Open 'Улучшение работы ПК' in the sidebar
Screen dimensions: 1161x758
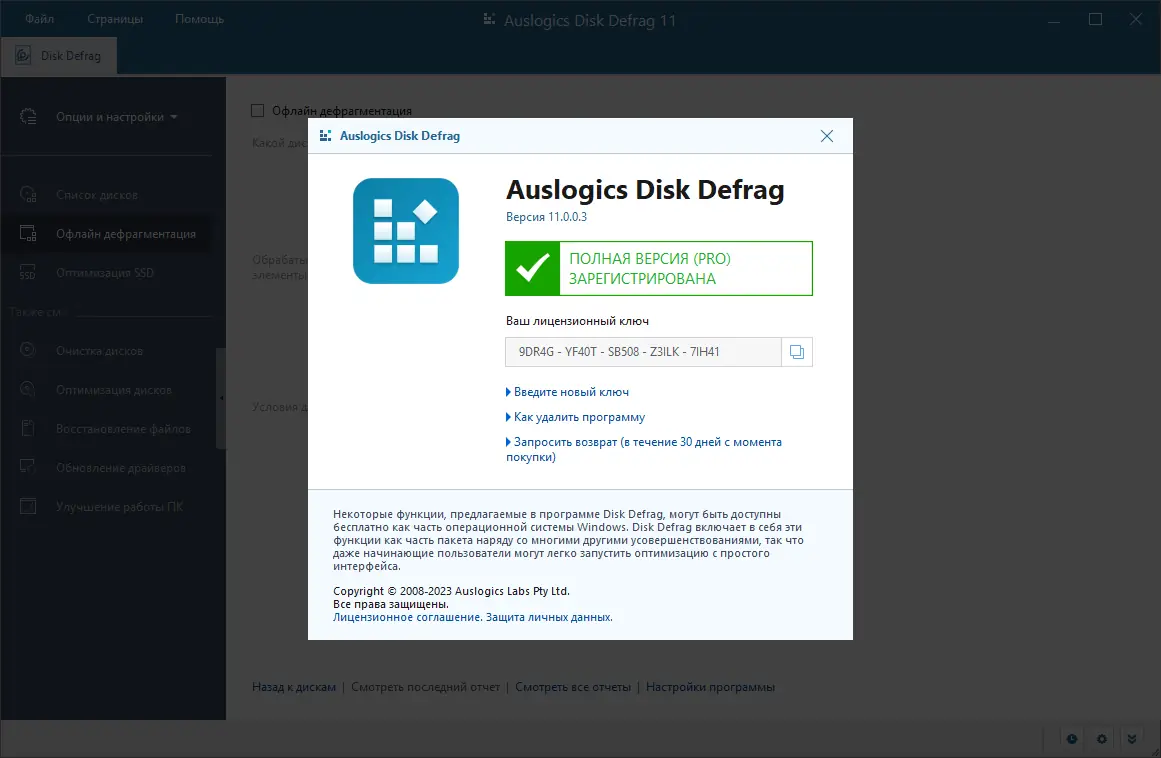[x=119, y=507]
